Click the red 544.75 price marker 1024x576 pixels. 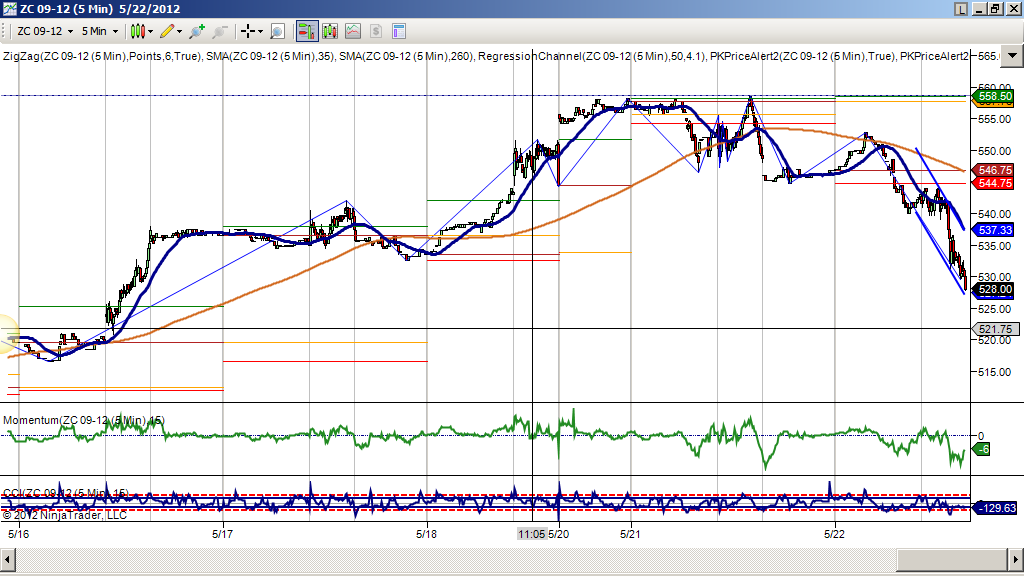pyautogui.click(x=993, y=183)
